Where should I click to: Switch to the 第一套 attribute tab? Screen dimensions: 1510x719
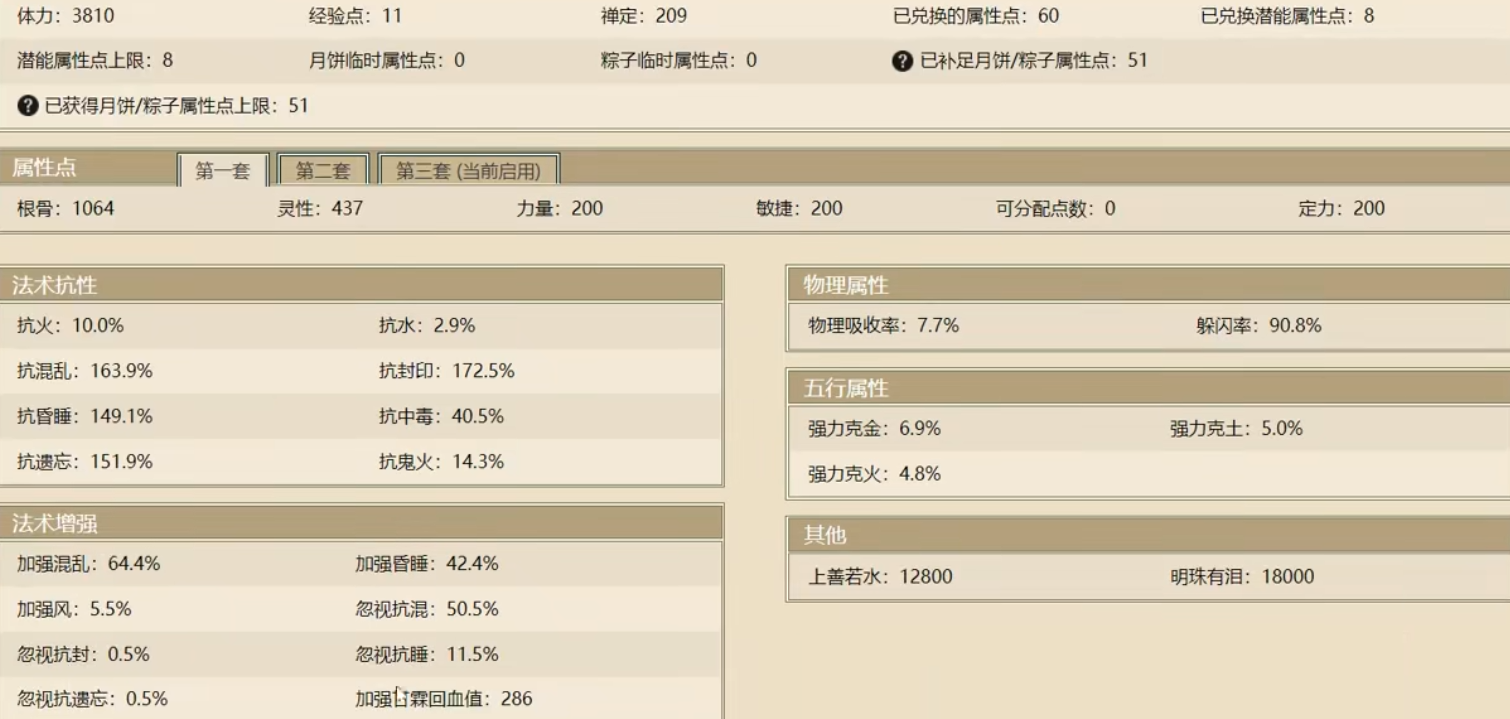(222, 171)
